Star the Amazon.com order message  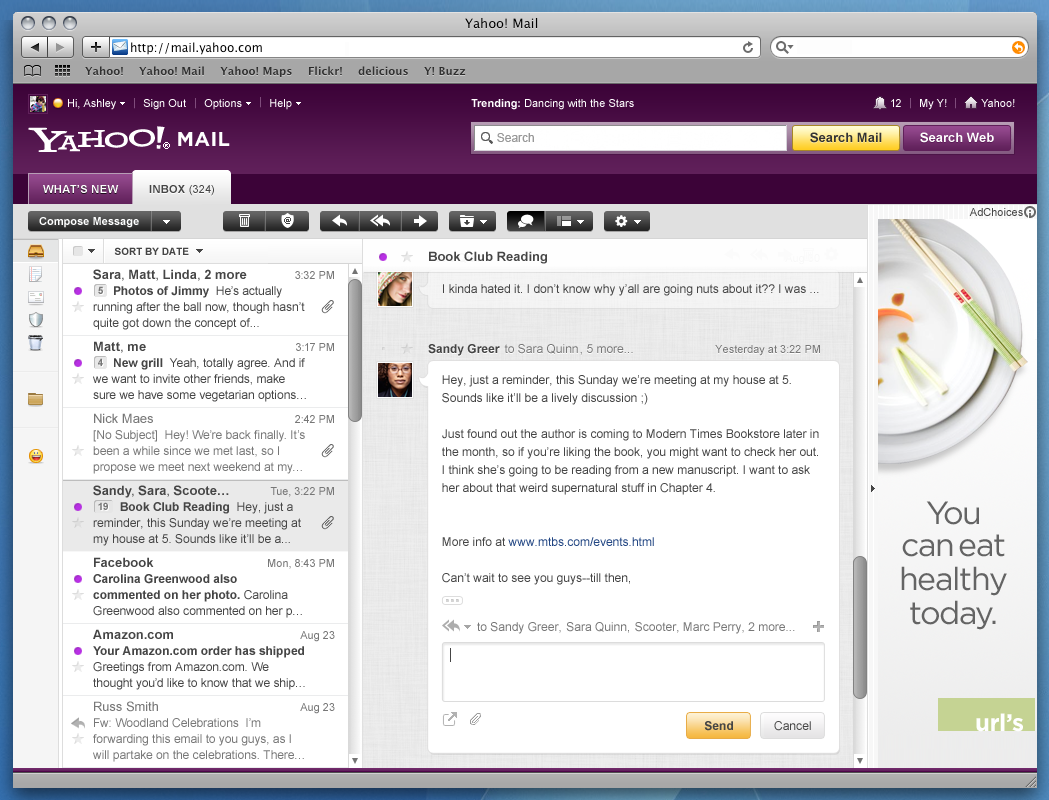[78, 667]
